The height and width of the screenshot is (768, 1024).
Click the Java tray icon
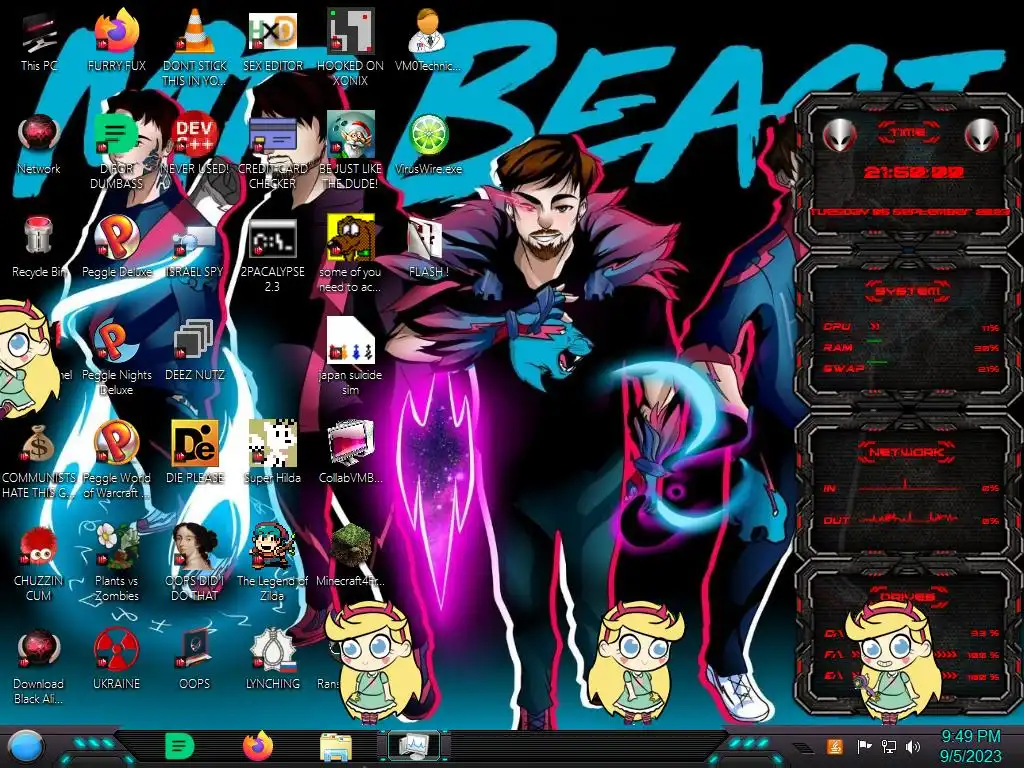click(x=835, y=746)
